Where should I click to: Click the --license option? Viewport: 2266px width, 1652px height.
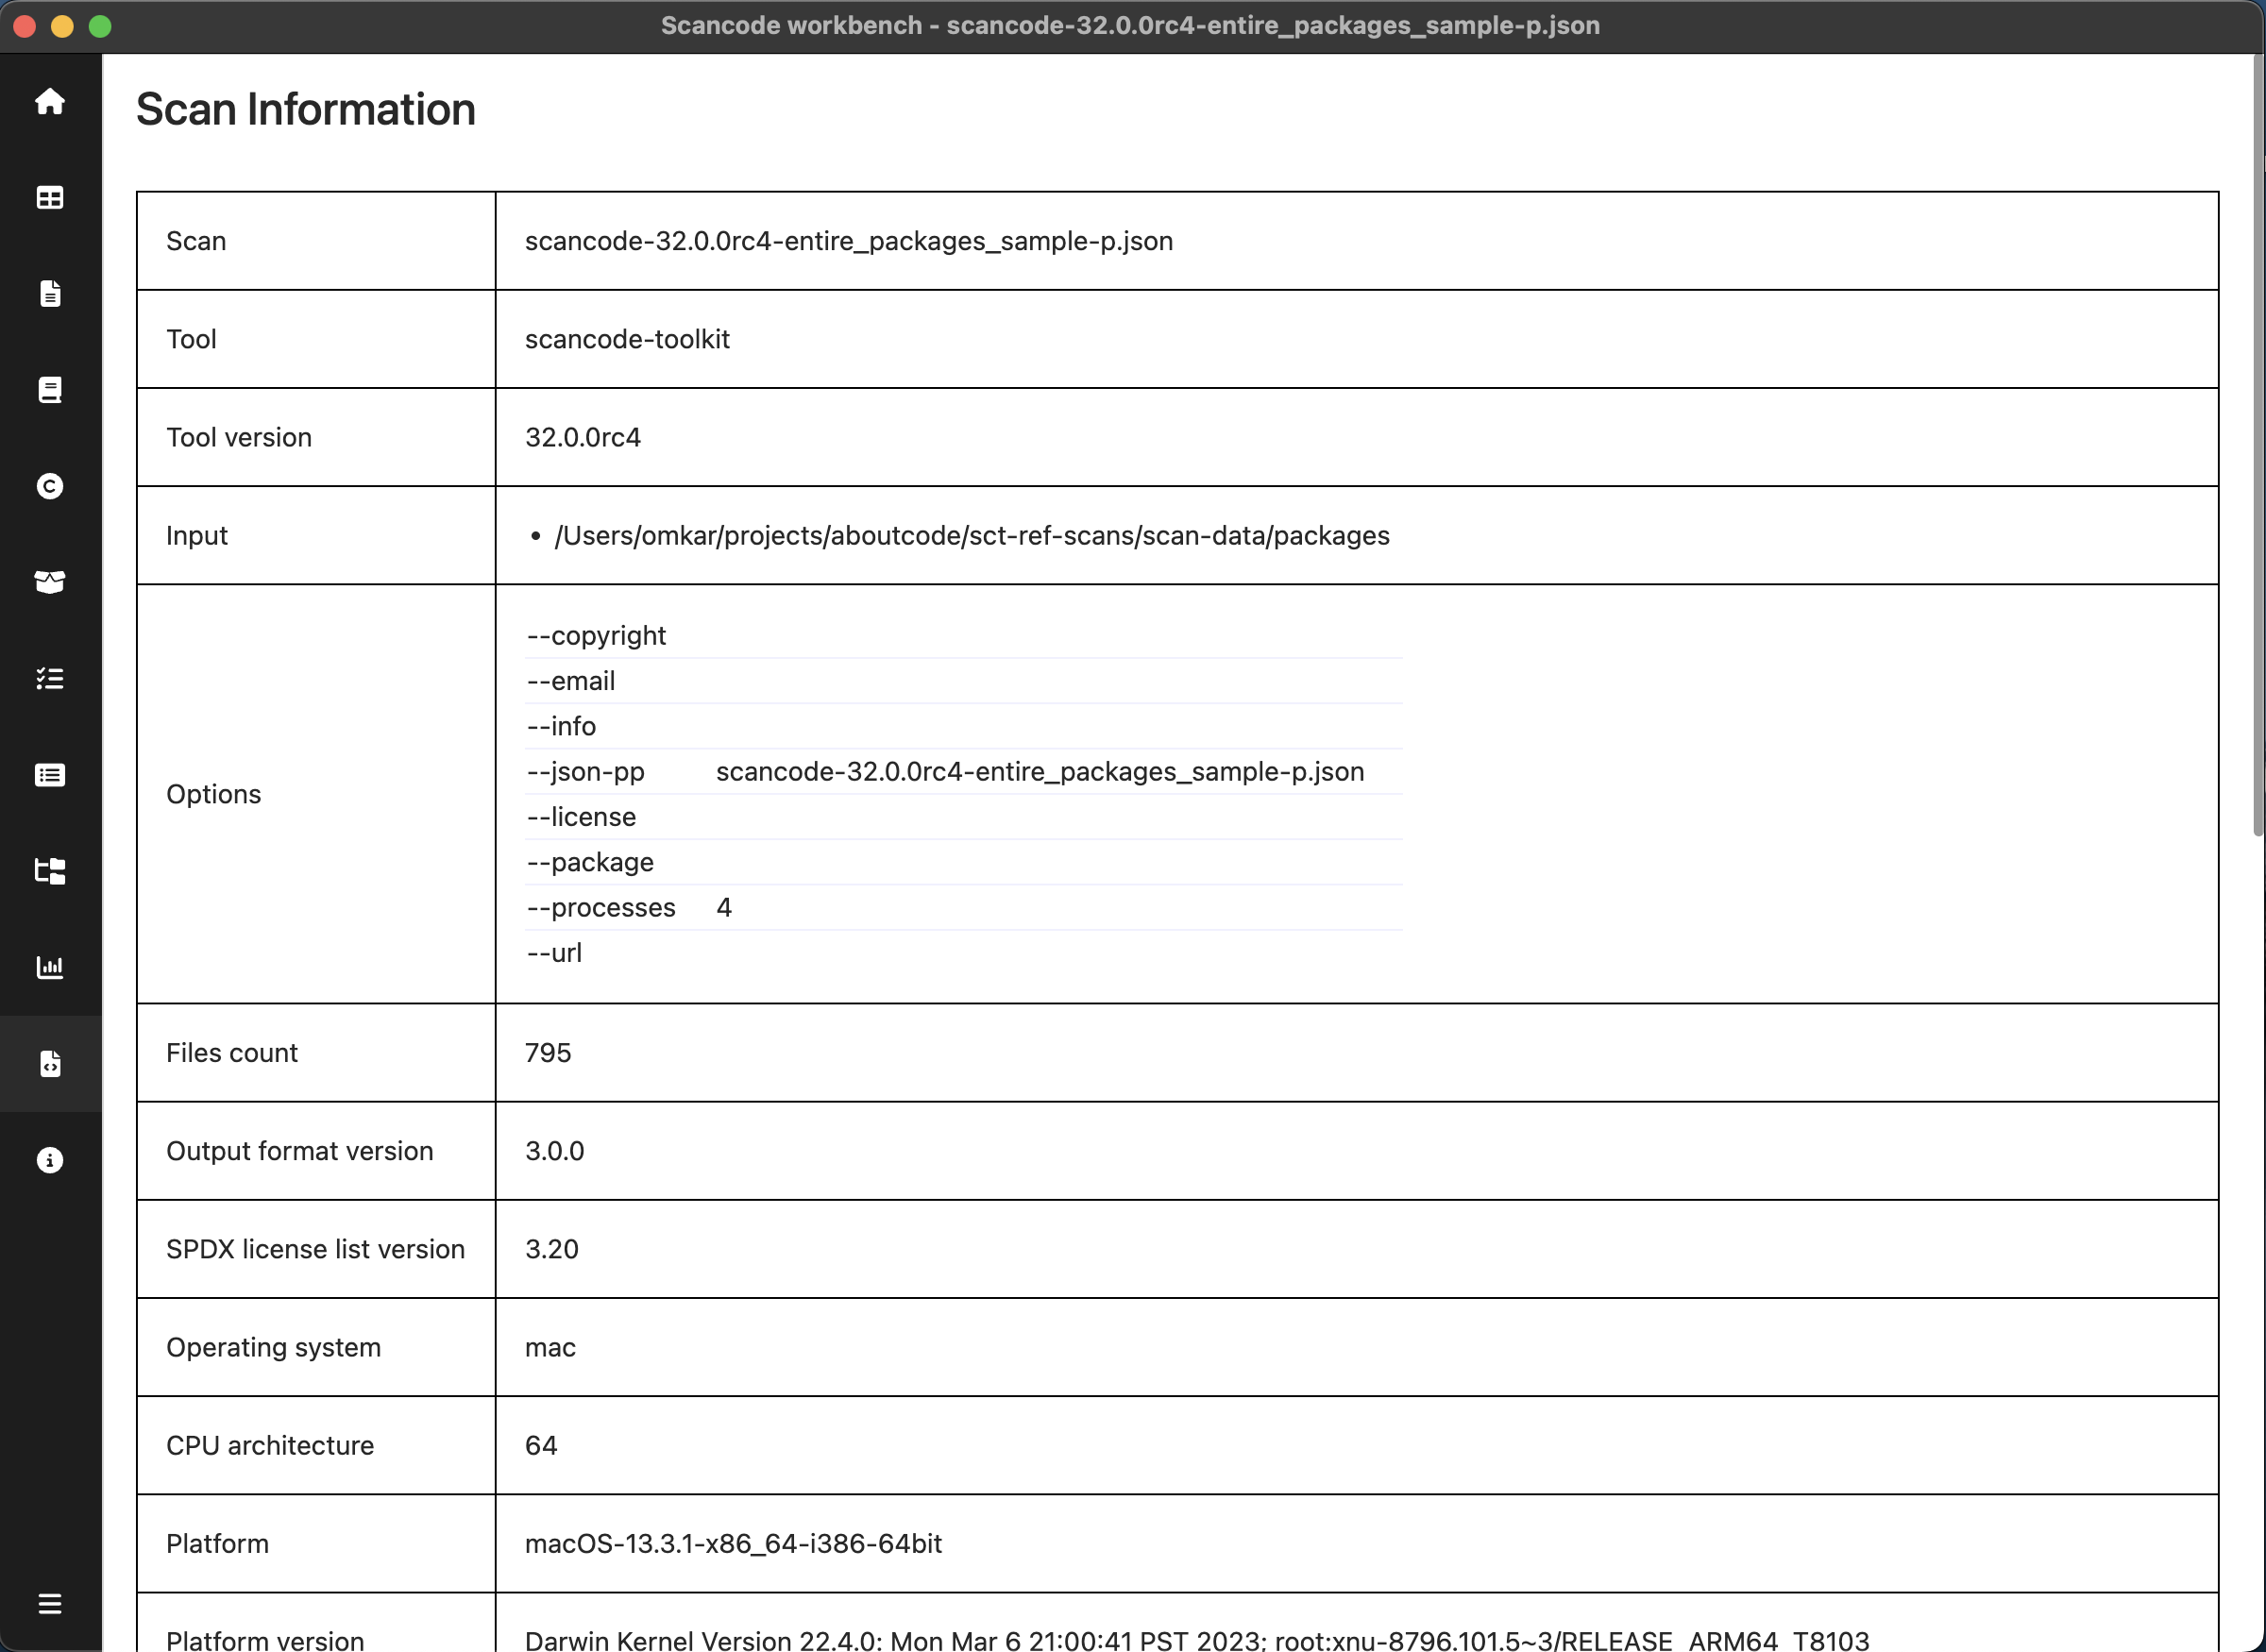coord(581,817)
